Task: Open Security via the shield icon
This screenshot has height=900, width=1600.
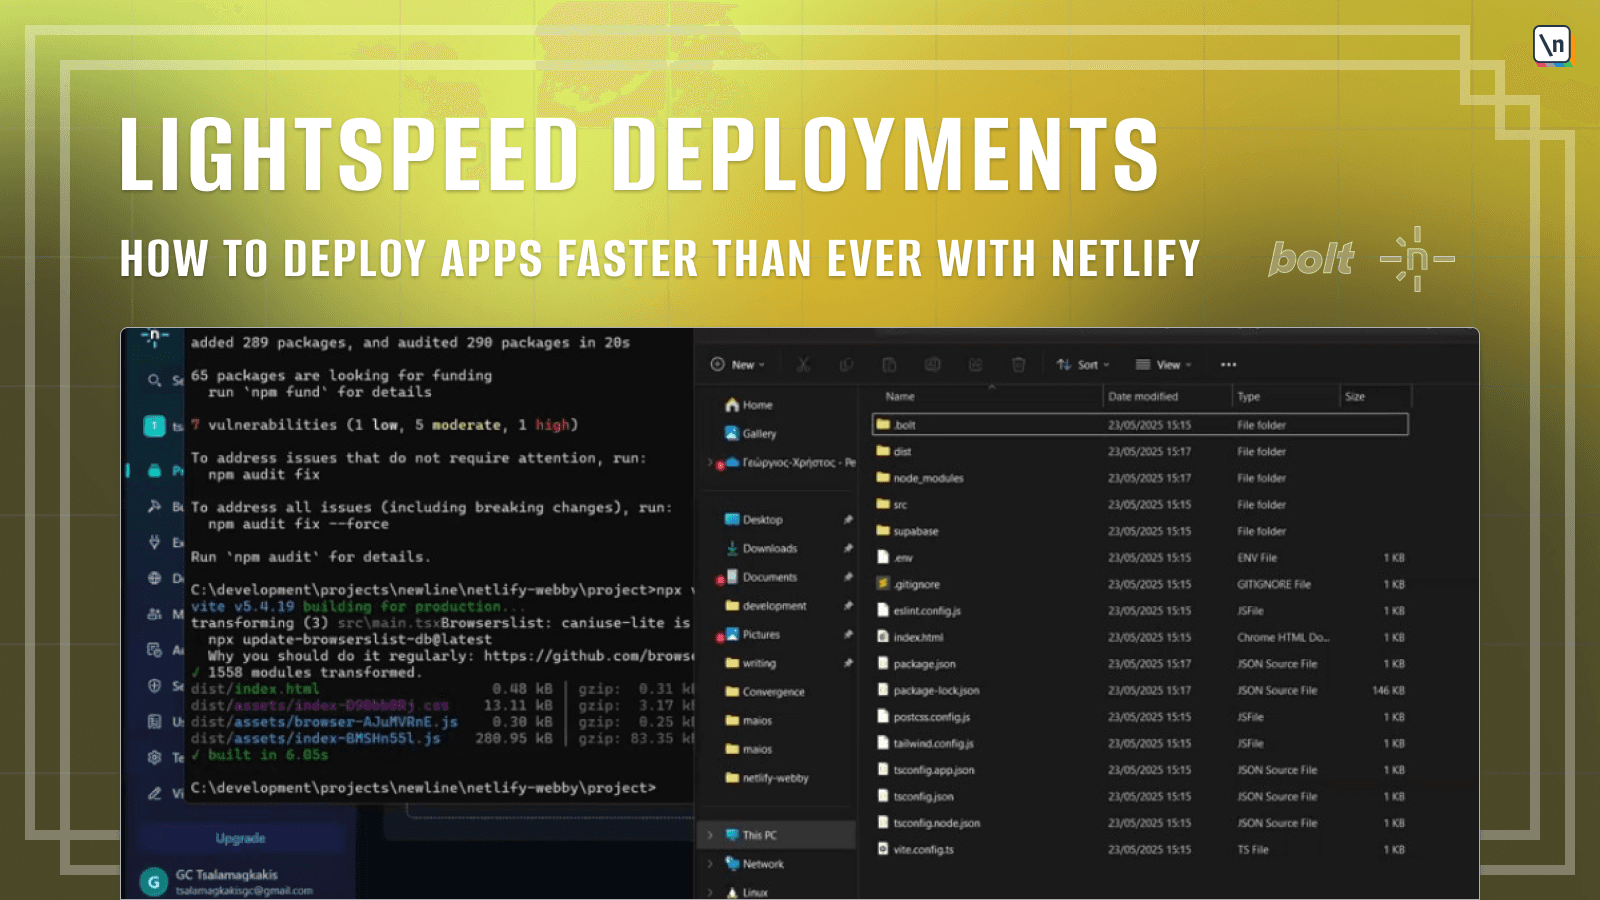Action: [154, 686]
